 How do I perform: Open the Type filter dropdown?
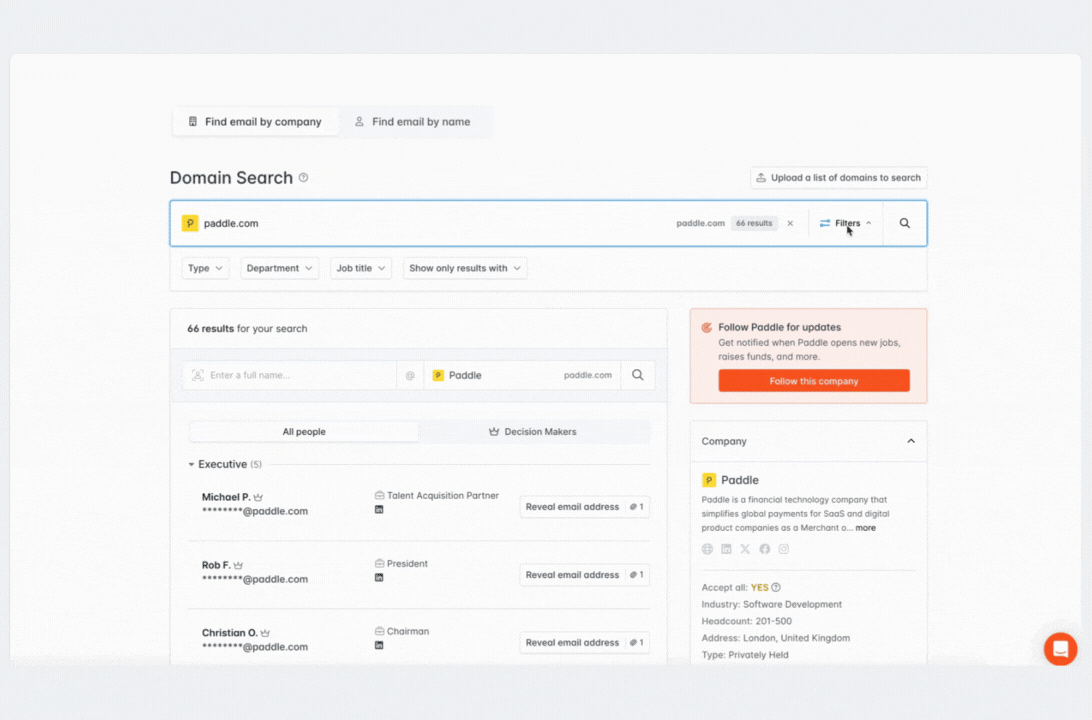pos(205,268)
